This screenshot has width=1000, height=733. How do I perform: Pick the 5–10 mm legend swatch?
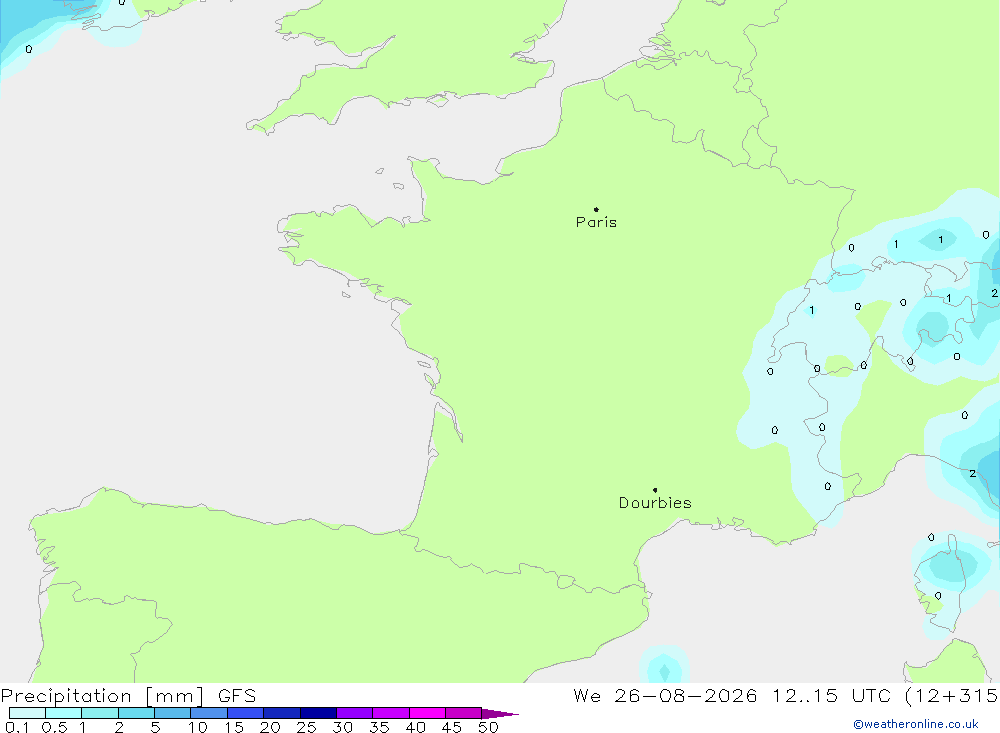pos(173,713)
